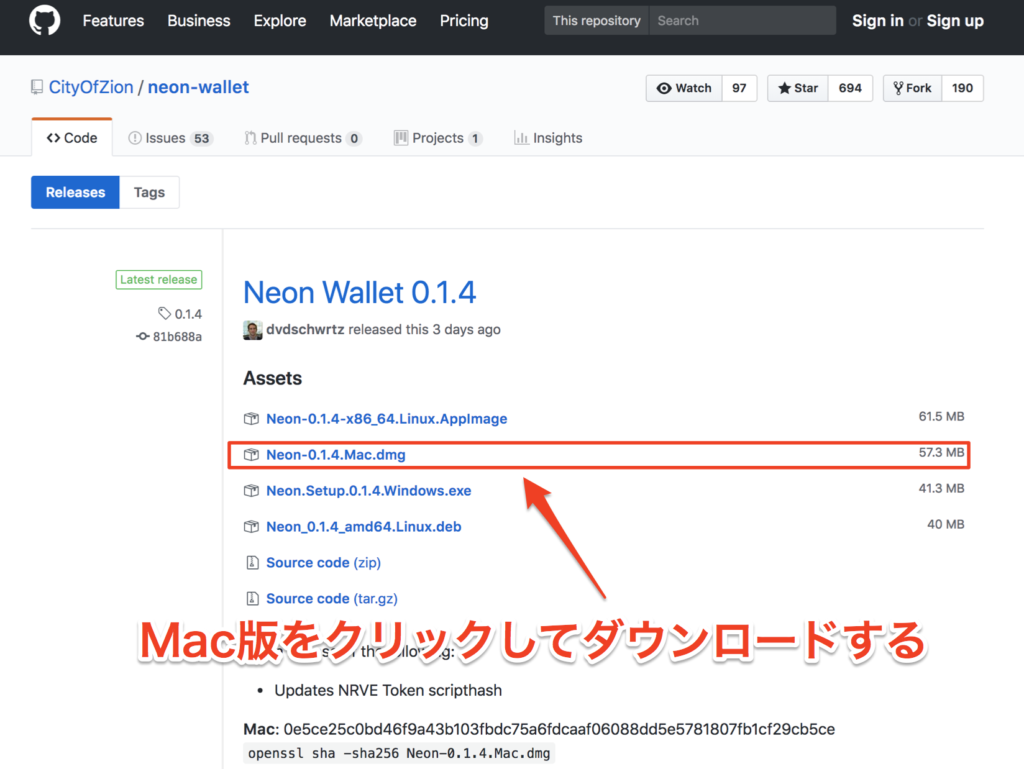This screenshot has height=769, width=1024.
Task: Click the Watch button
Action: click(684, 88)
